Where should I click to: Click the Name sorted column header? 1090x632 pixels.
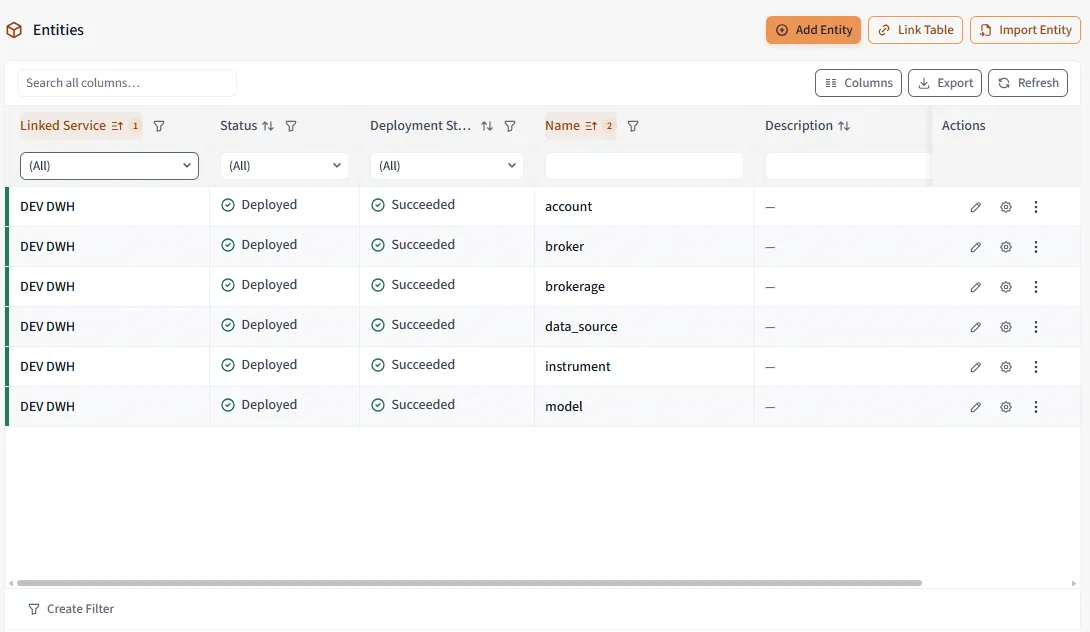pos(580,126)
